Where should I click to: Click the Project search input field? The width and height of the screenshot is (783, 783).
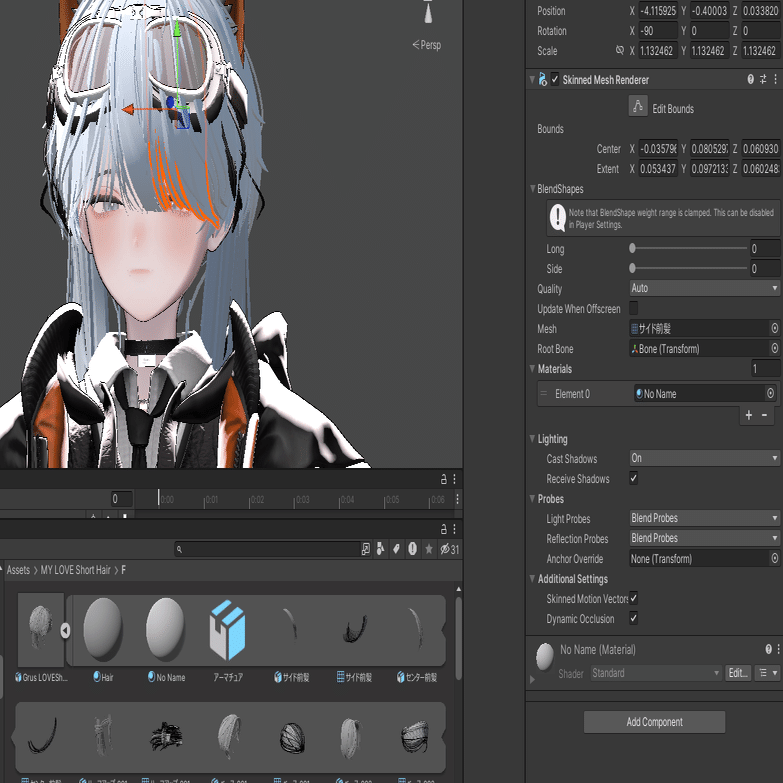[x=267, y=549]
